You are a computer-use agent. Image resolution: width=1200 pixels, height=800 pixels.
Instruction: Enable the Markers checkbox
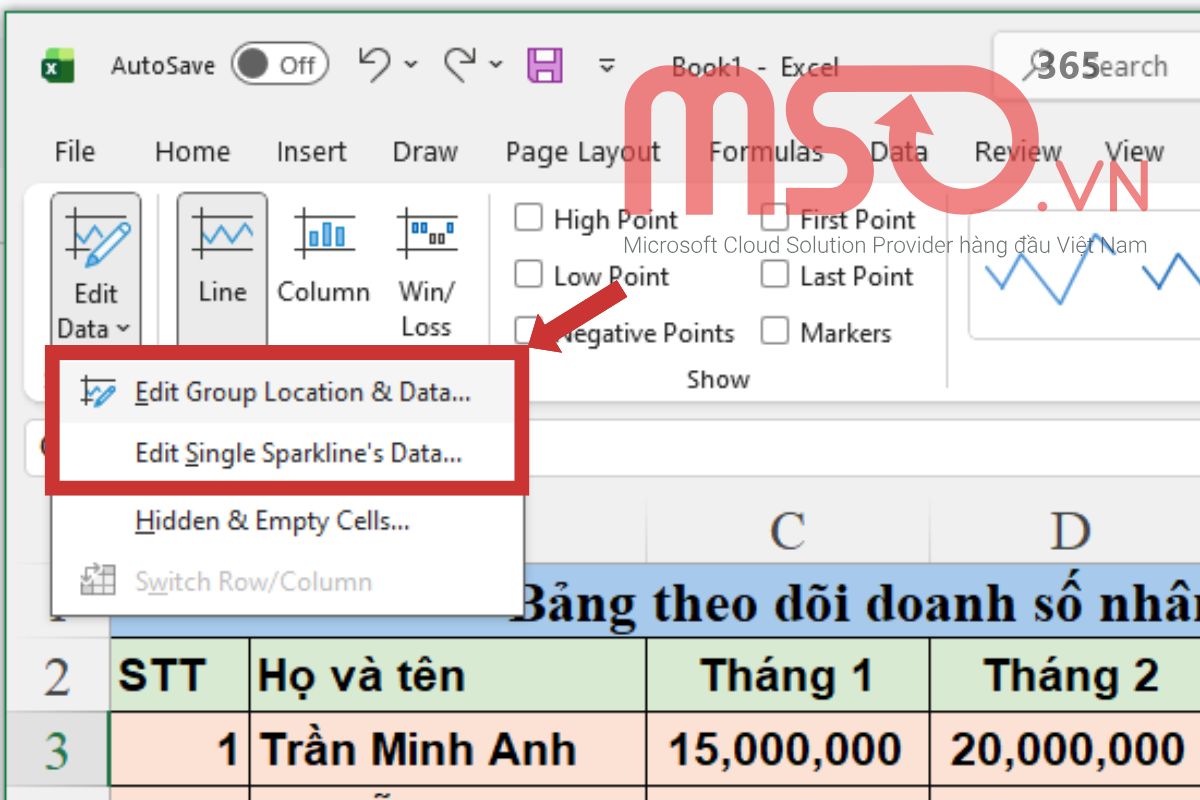pos(775,331)
